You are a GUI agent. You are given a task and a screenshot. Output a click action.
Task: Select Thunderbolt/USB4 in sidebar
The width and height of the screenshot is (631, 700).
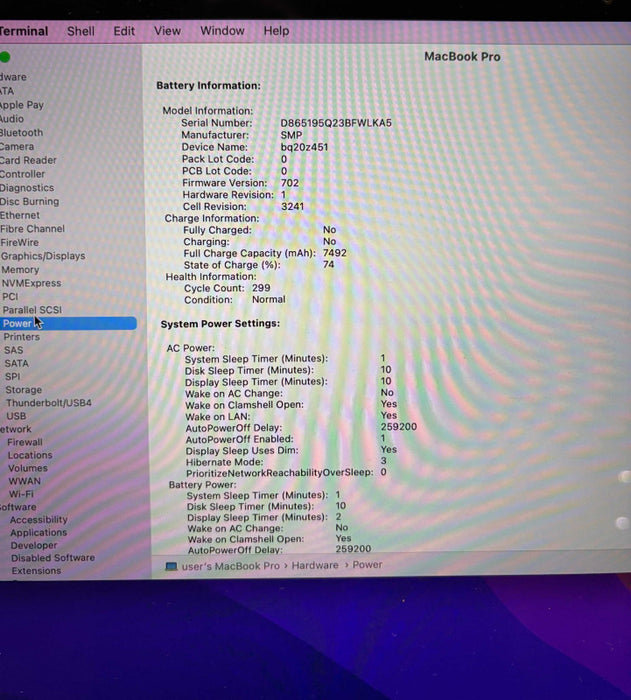point(49,403)
